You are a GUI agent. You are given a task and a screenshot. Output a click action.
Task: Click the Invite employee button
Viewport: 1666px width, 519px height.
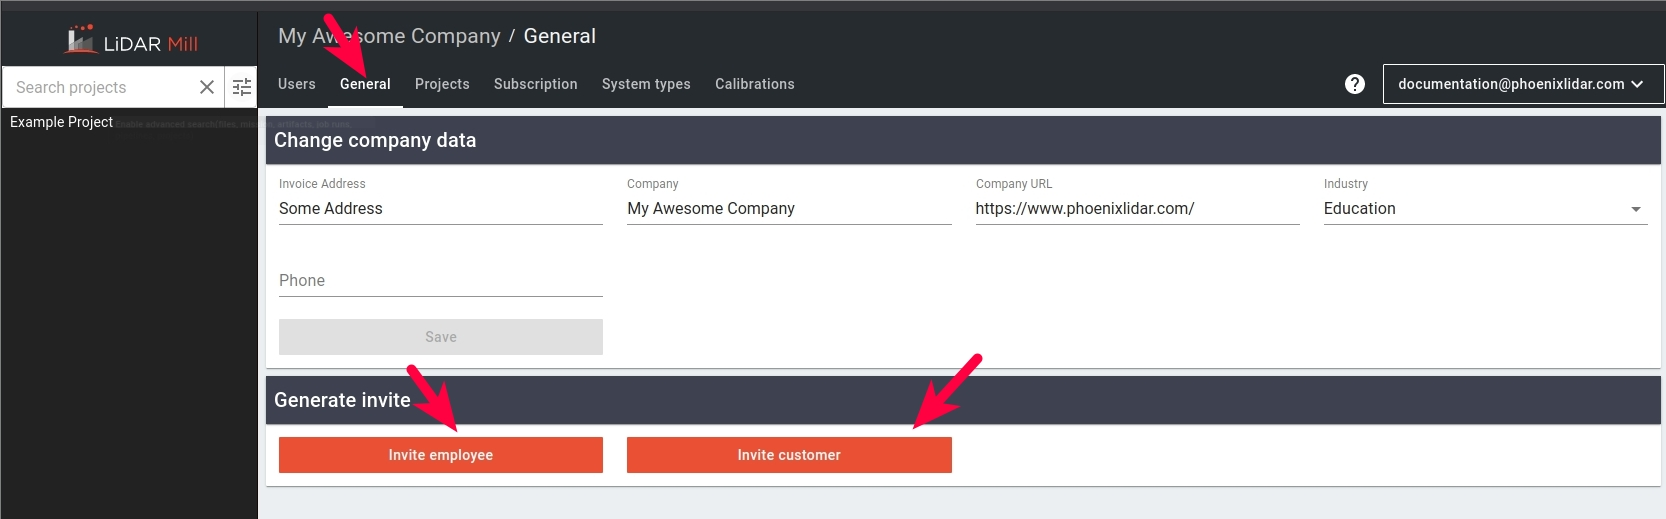pos(440,455)
